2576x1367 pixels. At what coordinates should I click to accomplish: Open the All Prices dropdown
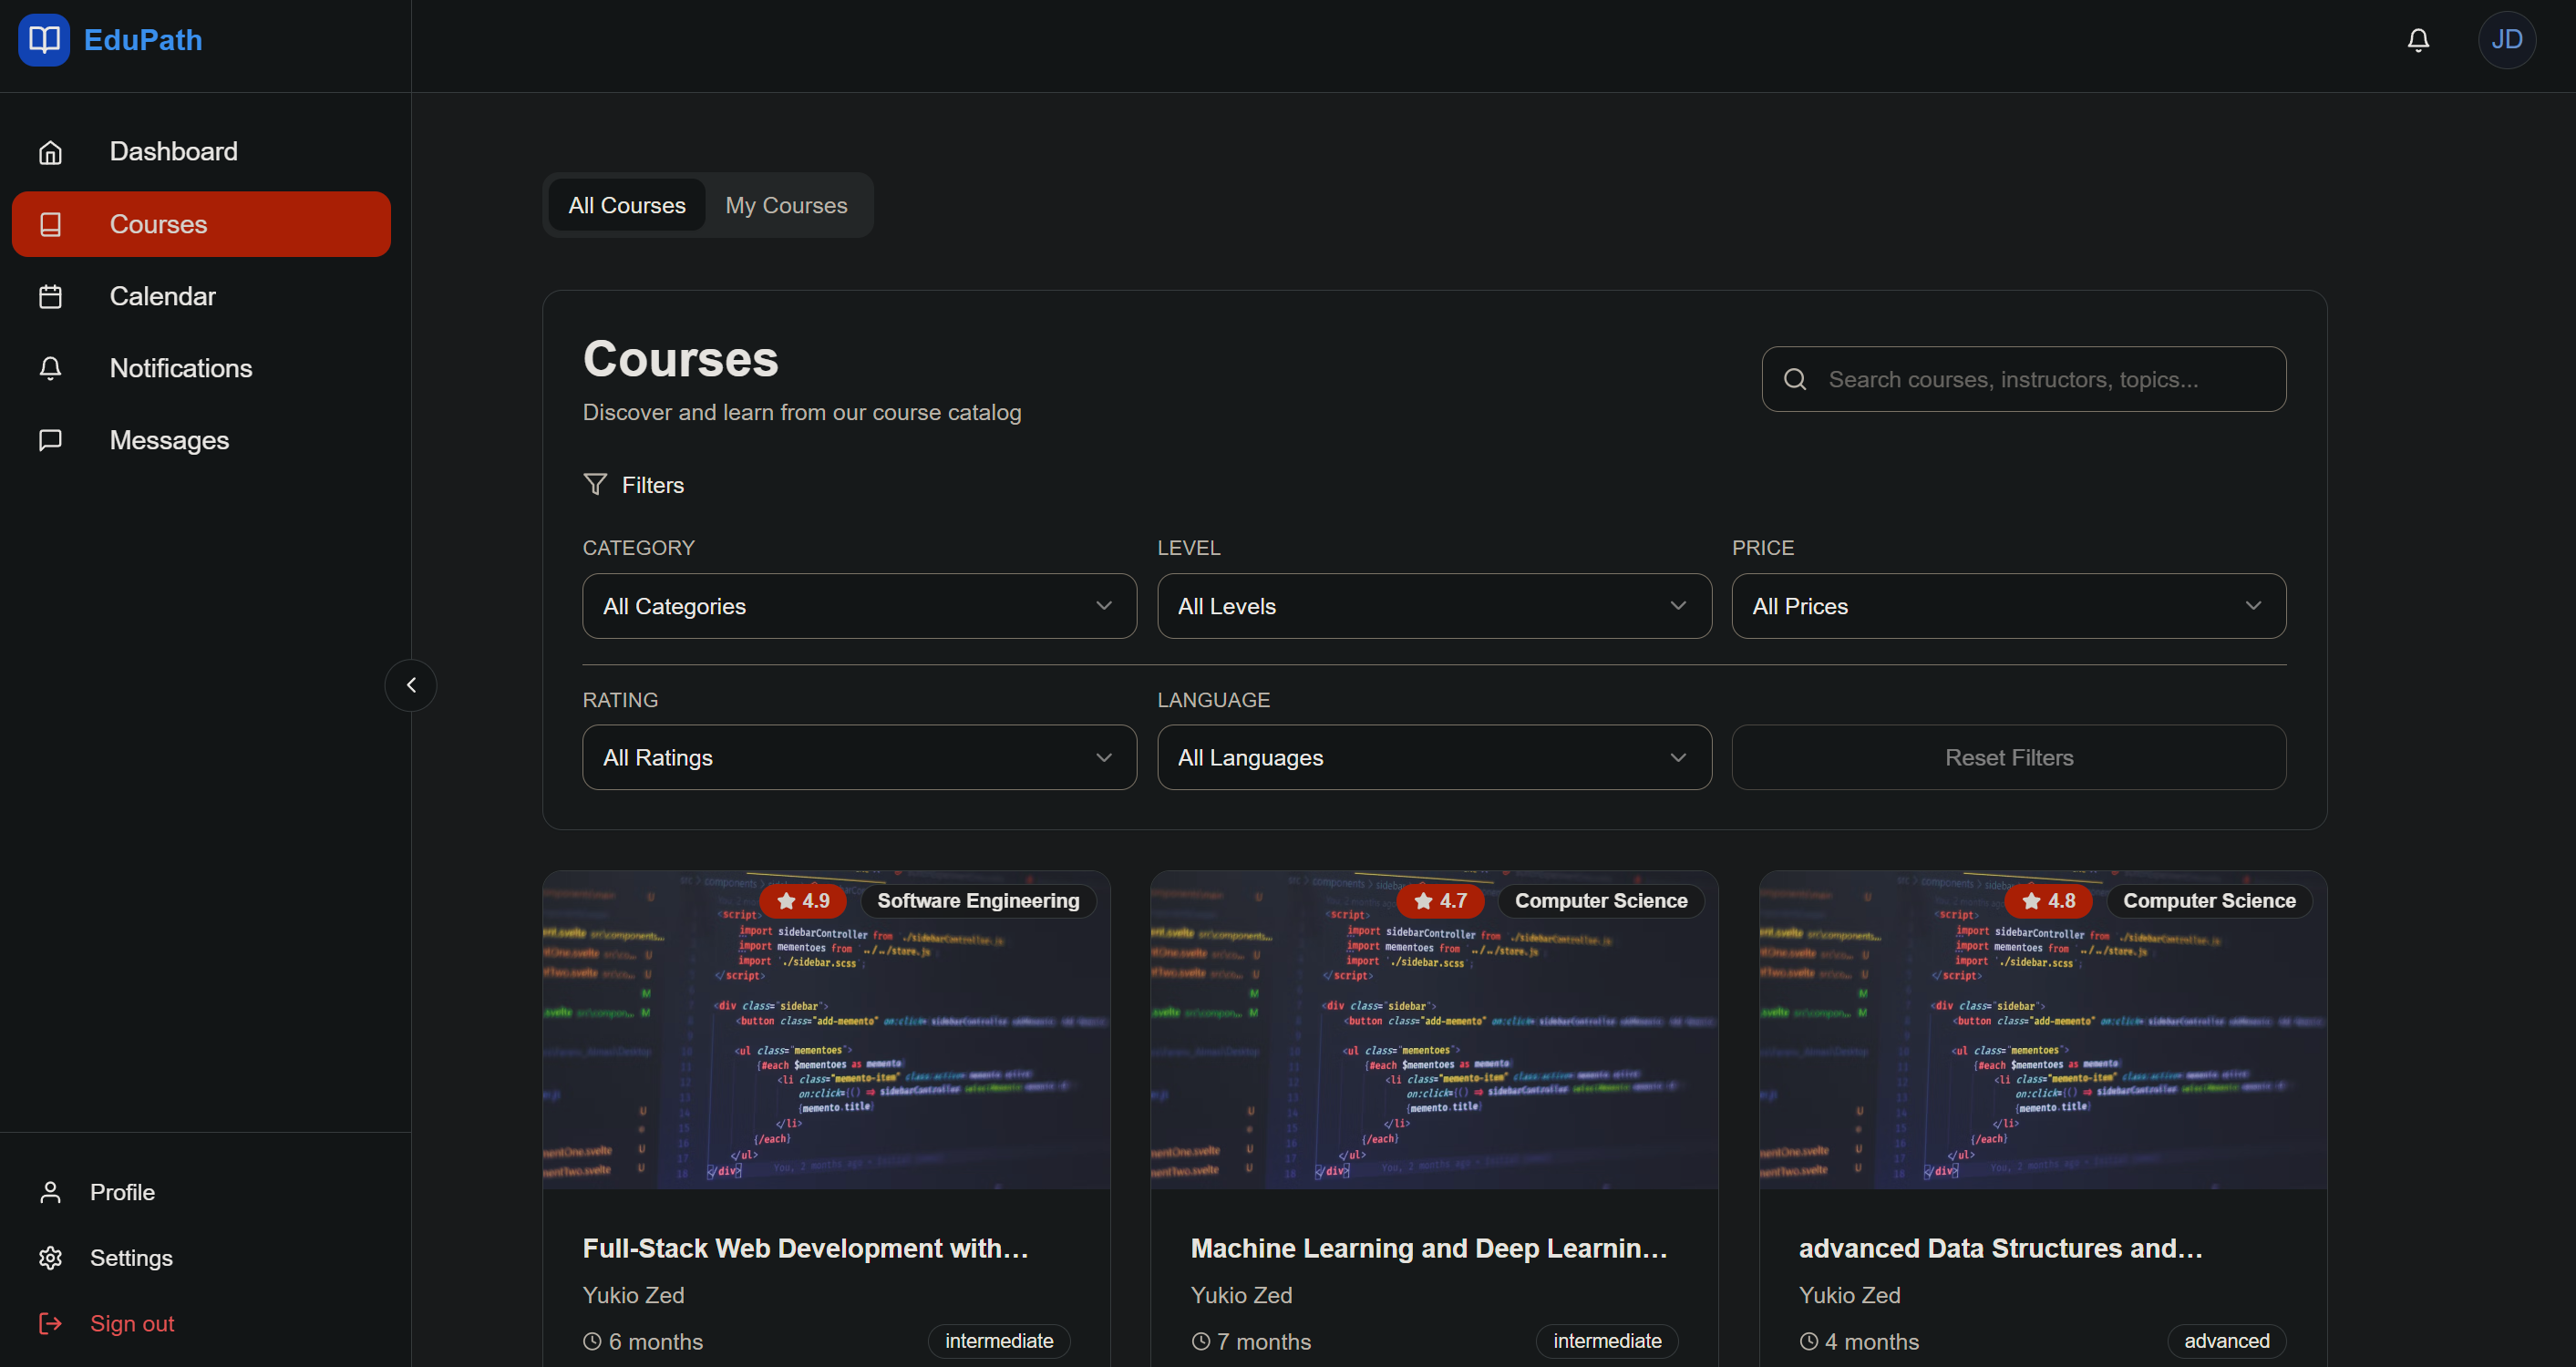[2008, 606]
